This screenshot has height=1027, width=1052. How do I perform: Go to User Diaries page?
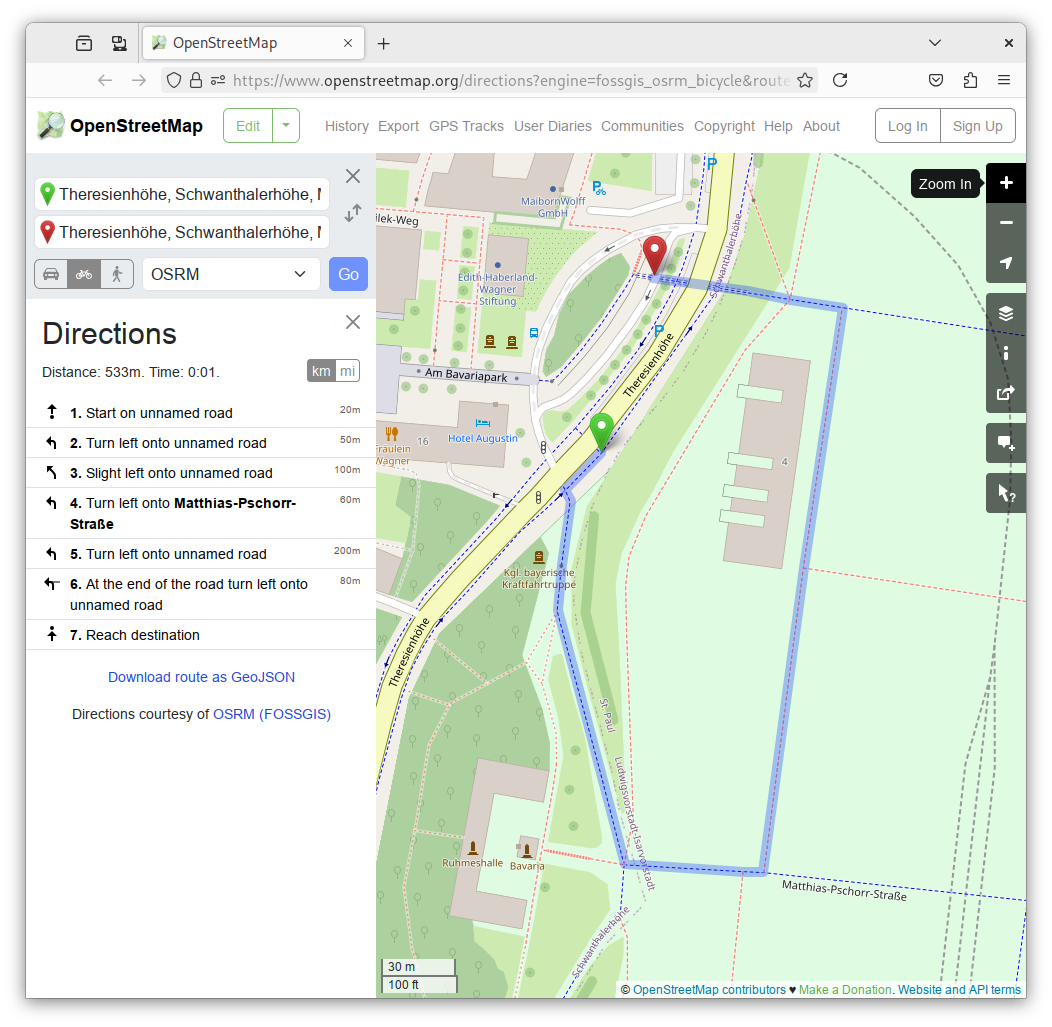(552, 126)
